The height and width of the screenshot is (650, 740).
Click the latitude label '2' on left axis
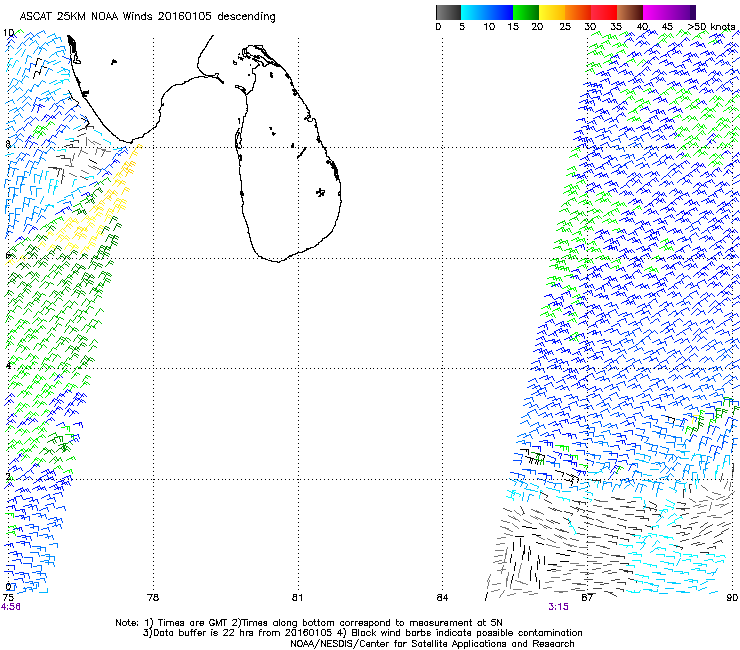tap(8, 476)
